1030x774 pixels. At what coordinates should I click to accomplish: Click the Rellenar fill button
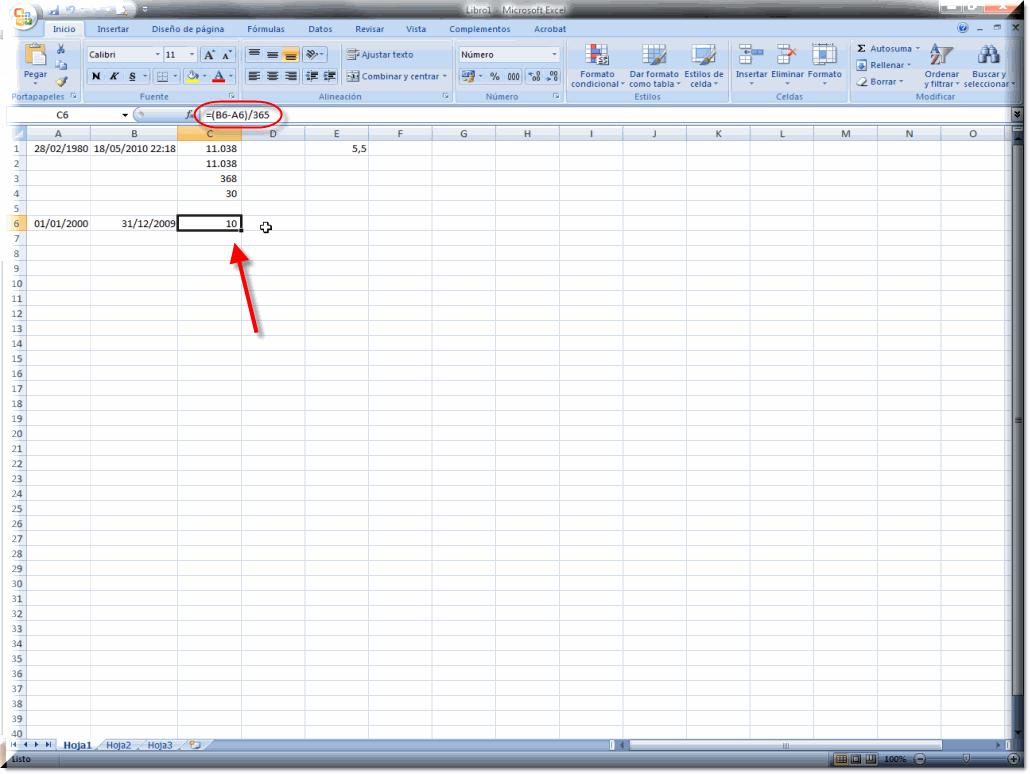[885, 65]
